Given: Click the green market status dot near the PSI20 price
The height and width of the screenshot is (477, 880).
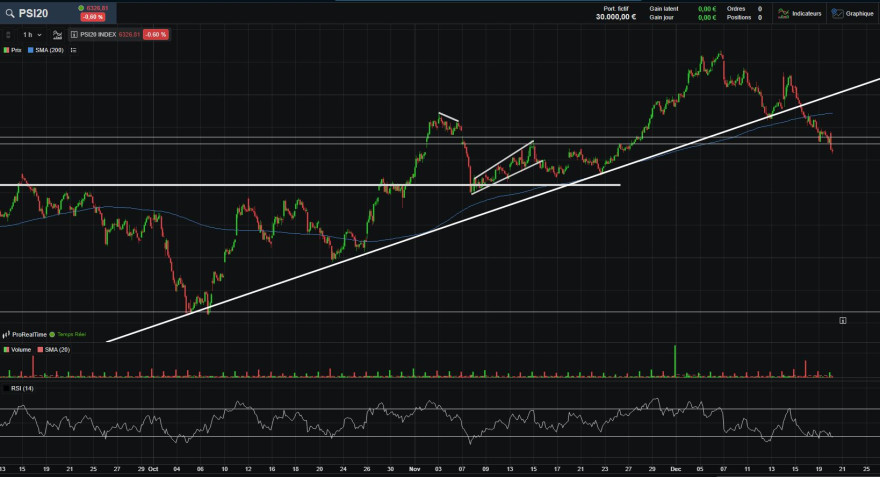Looking at the screenshot, I should click(81, 8).
